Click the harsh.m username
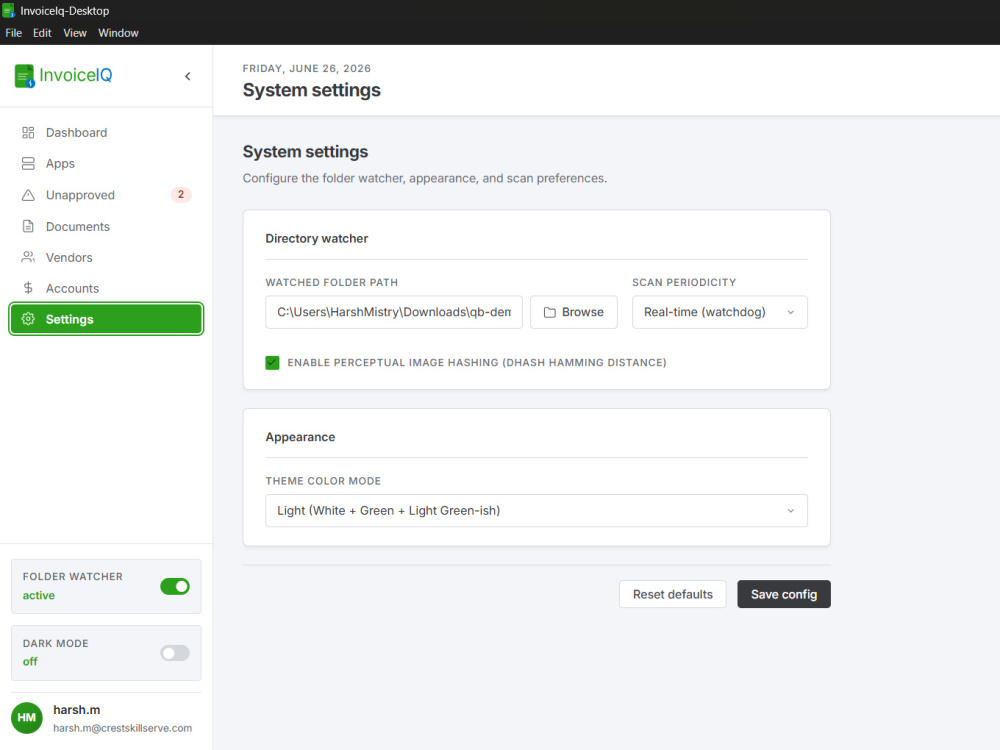Image resolution: width=1000 pixels, height=750 pixels. (77, 710)
